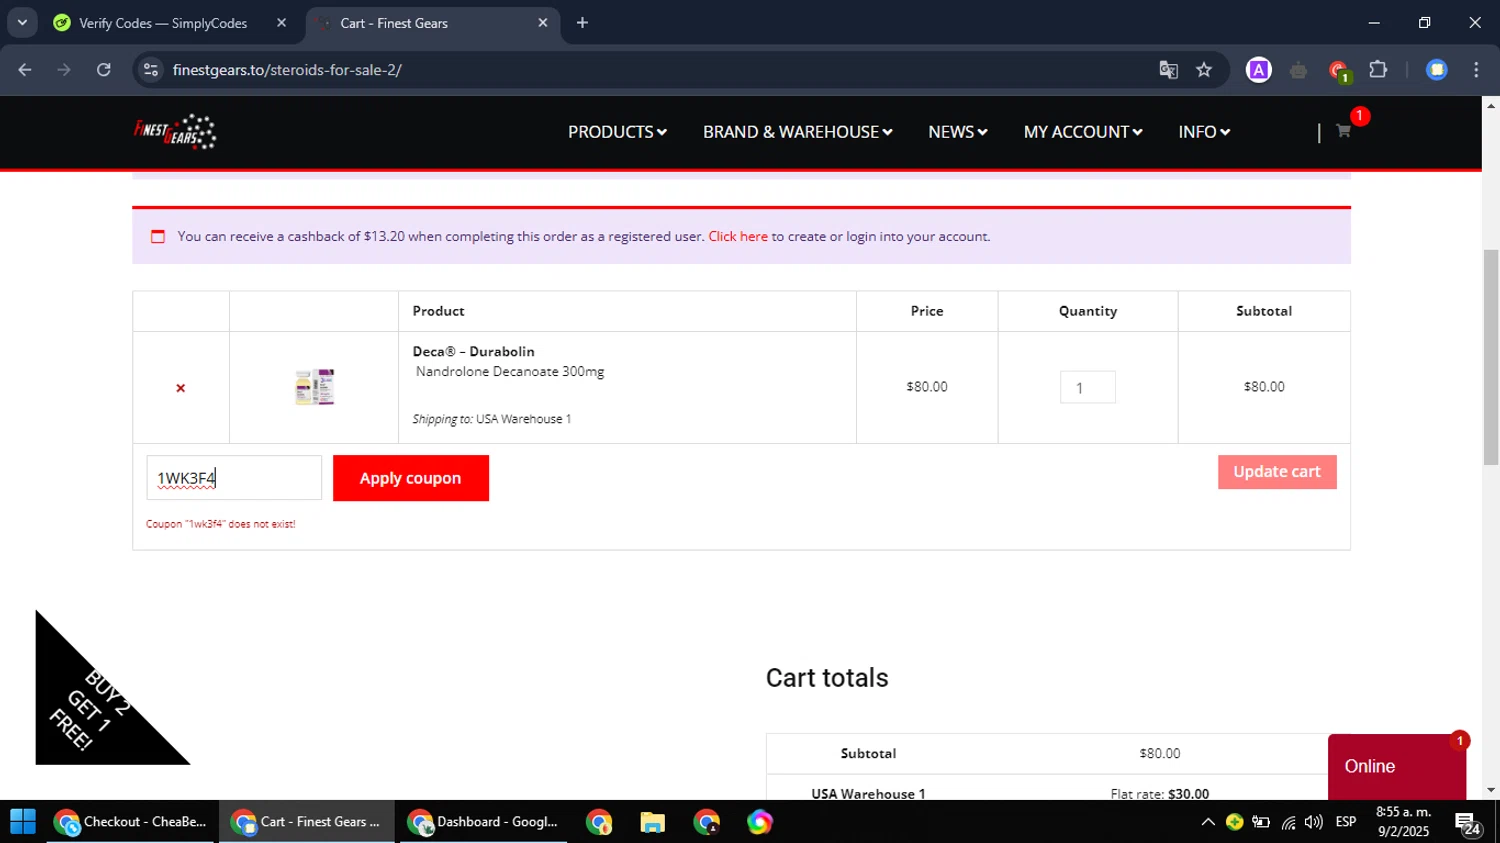Viewport: 1500px width, 843px height.
Task: Open the Deca® – Durabolin product link
Action: tap(473, 352)
